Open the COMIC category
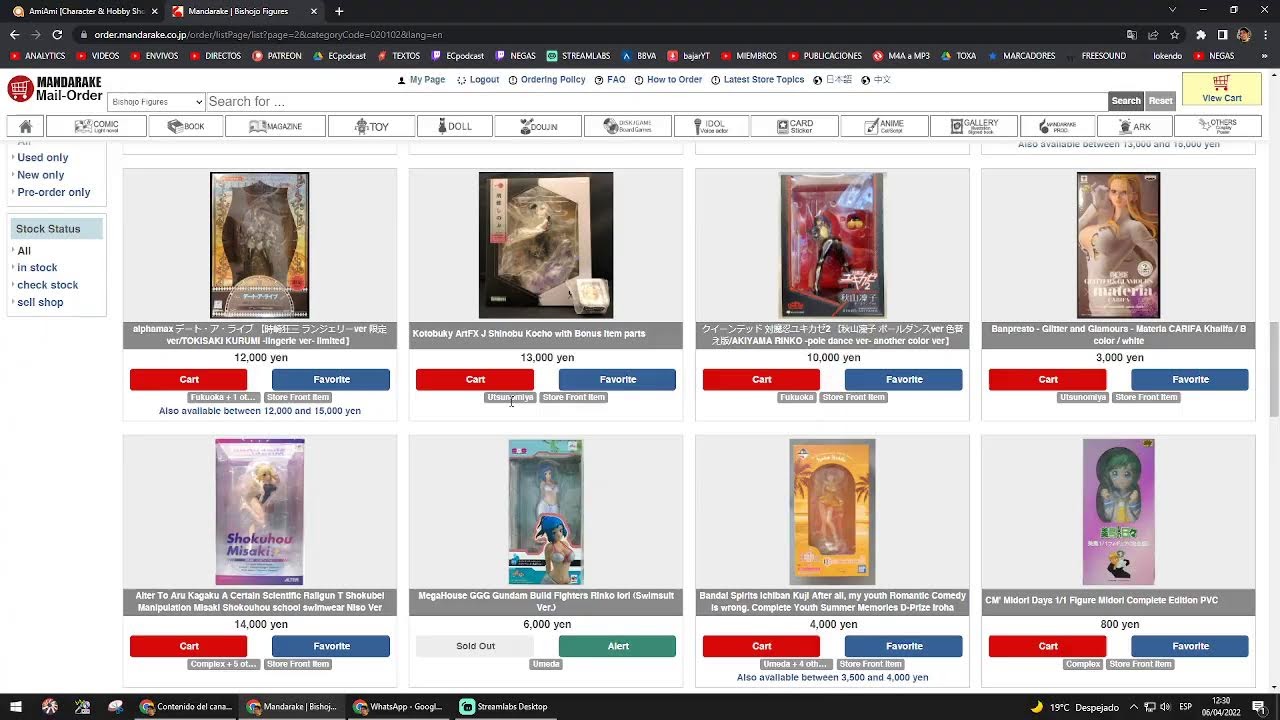1280x720 pixels. tap(96, 126)
